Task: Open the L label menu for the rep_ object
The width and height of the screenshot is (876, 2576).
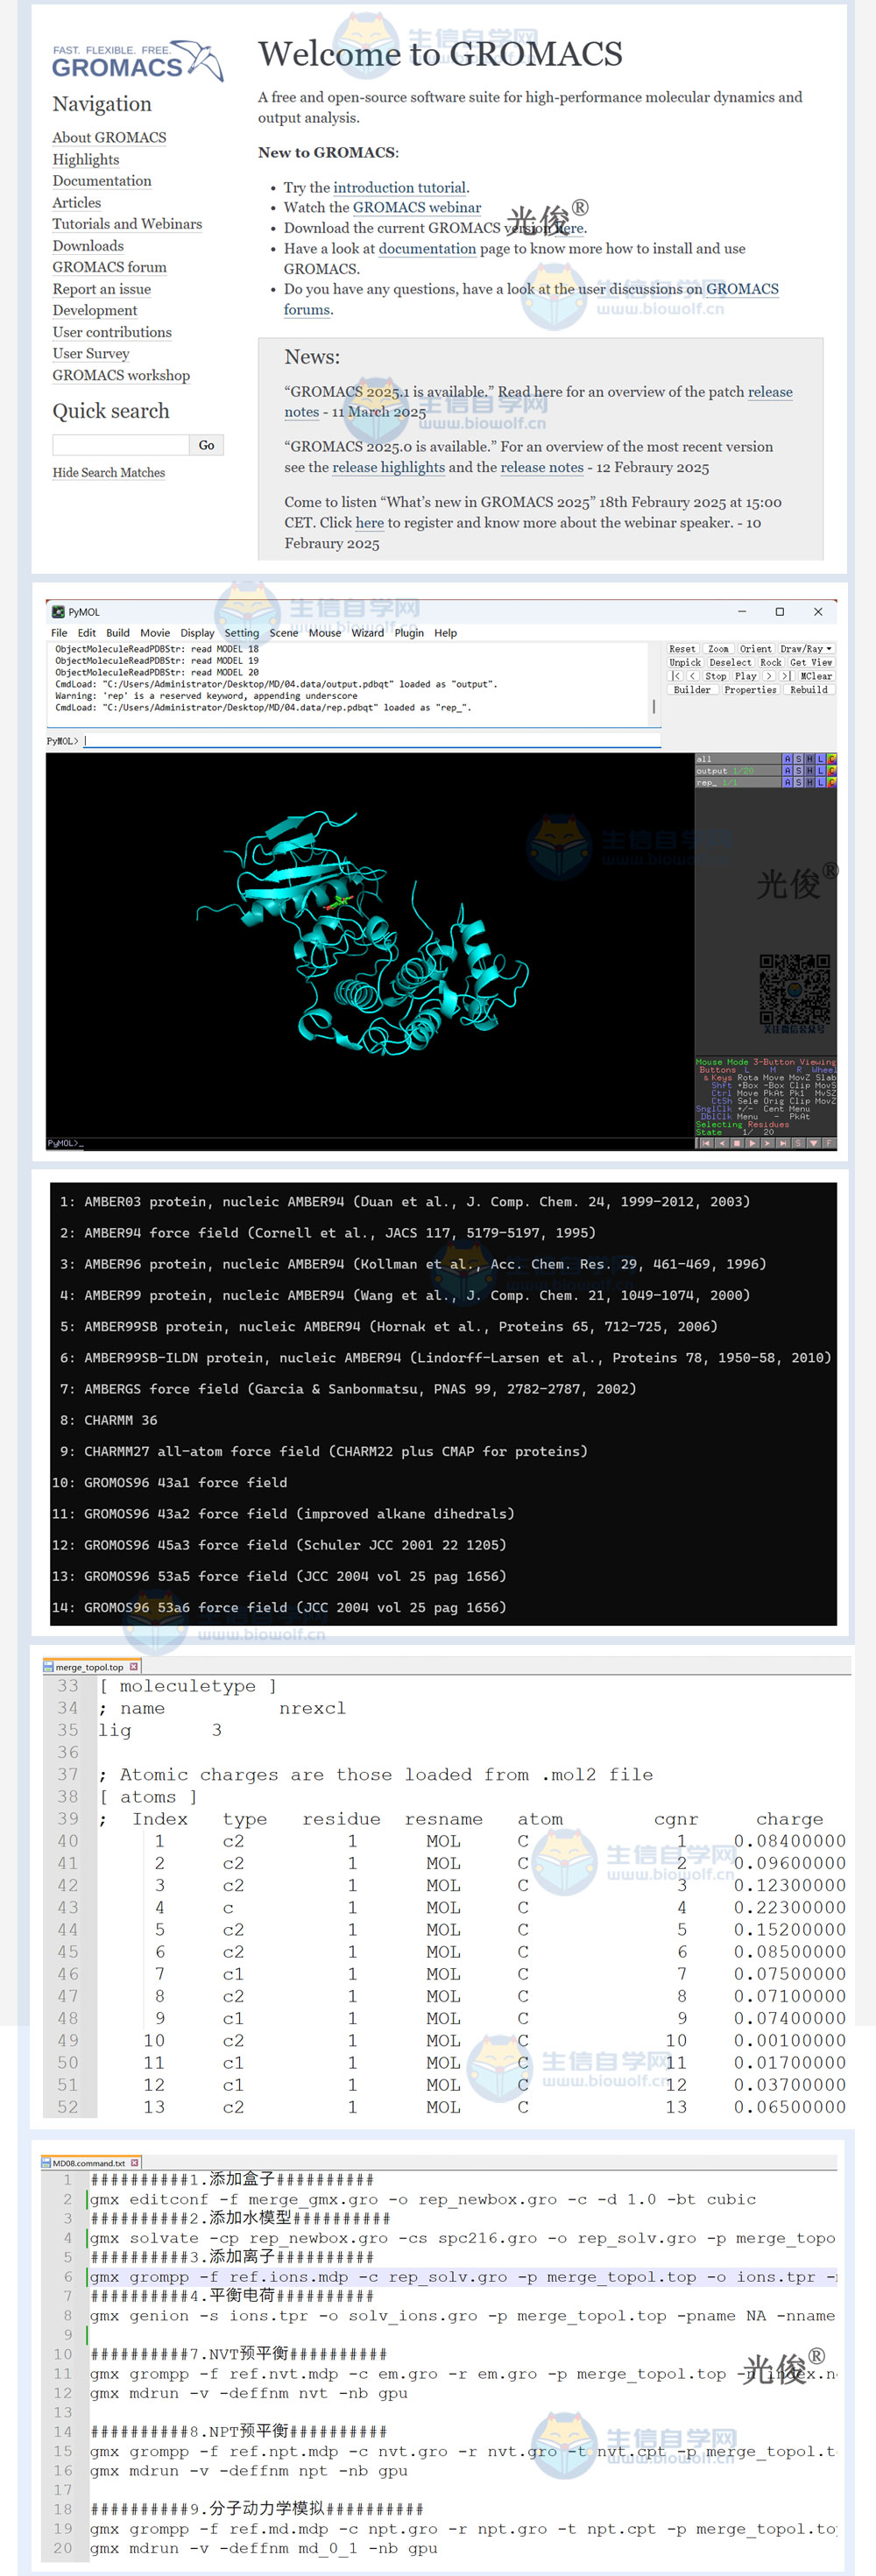Action: point(820,782)
